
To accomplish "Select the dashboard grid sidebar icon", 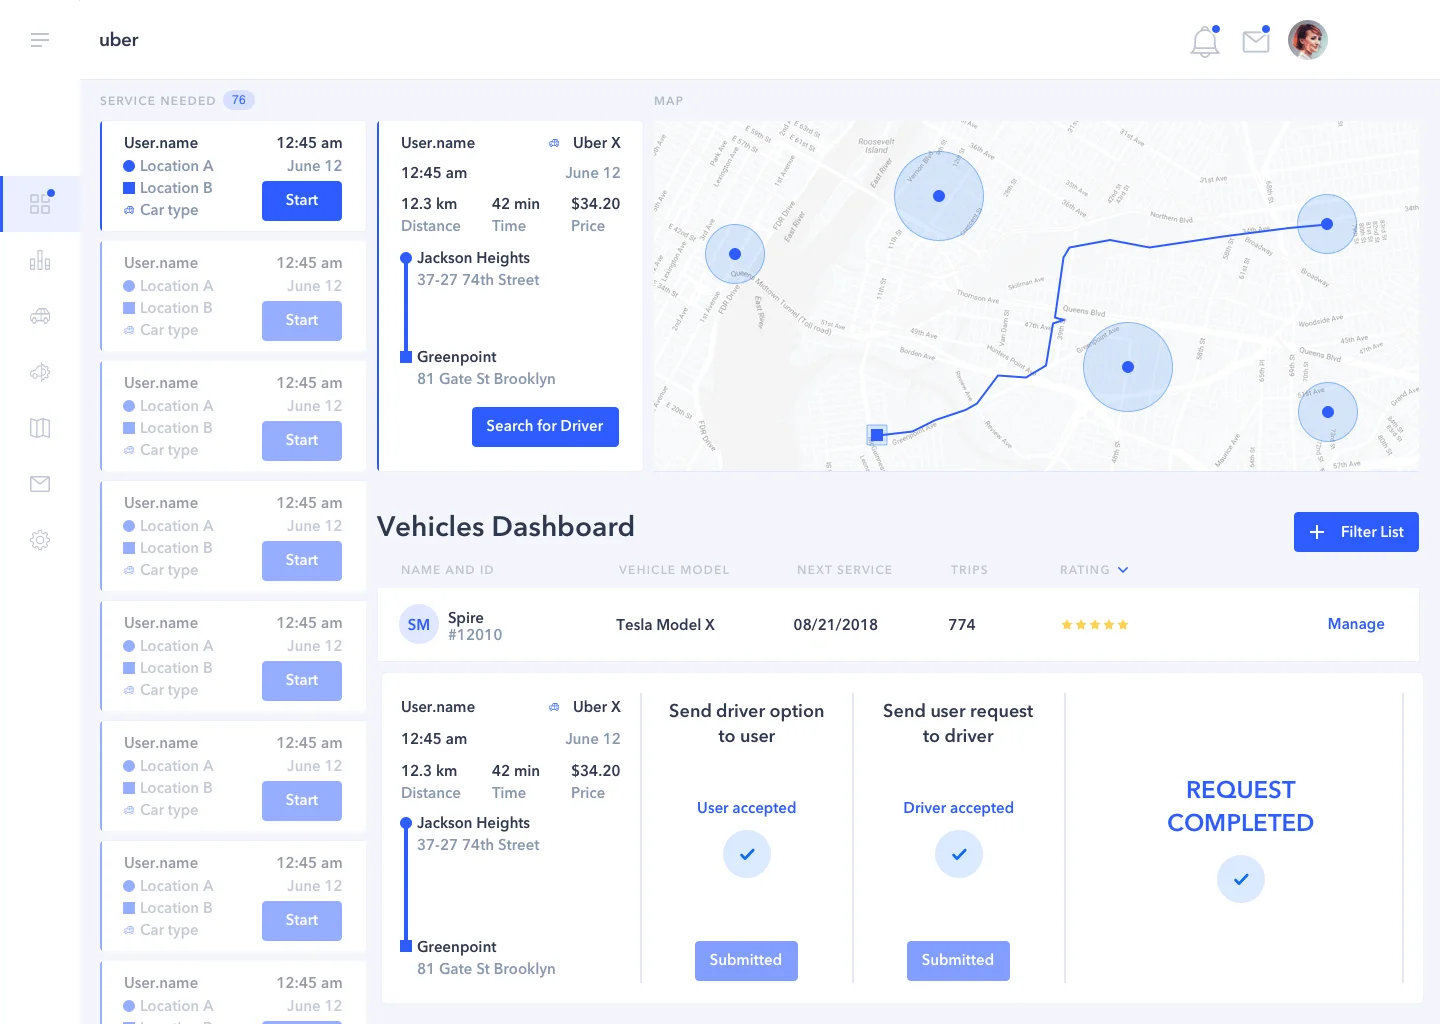I will click(40, 203).
